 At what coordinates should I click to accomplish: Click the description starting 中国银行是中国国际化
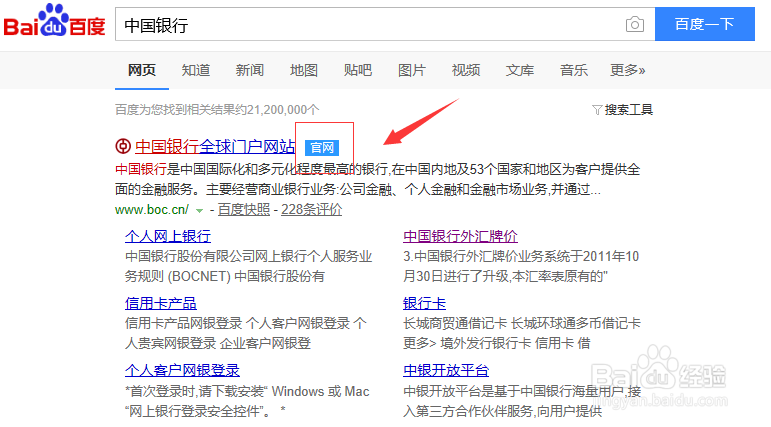point(378,180)
